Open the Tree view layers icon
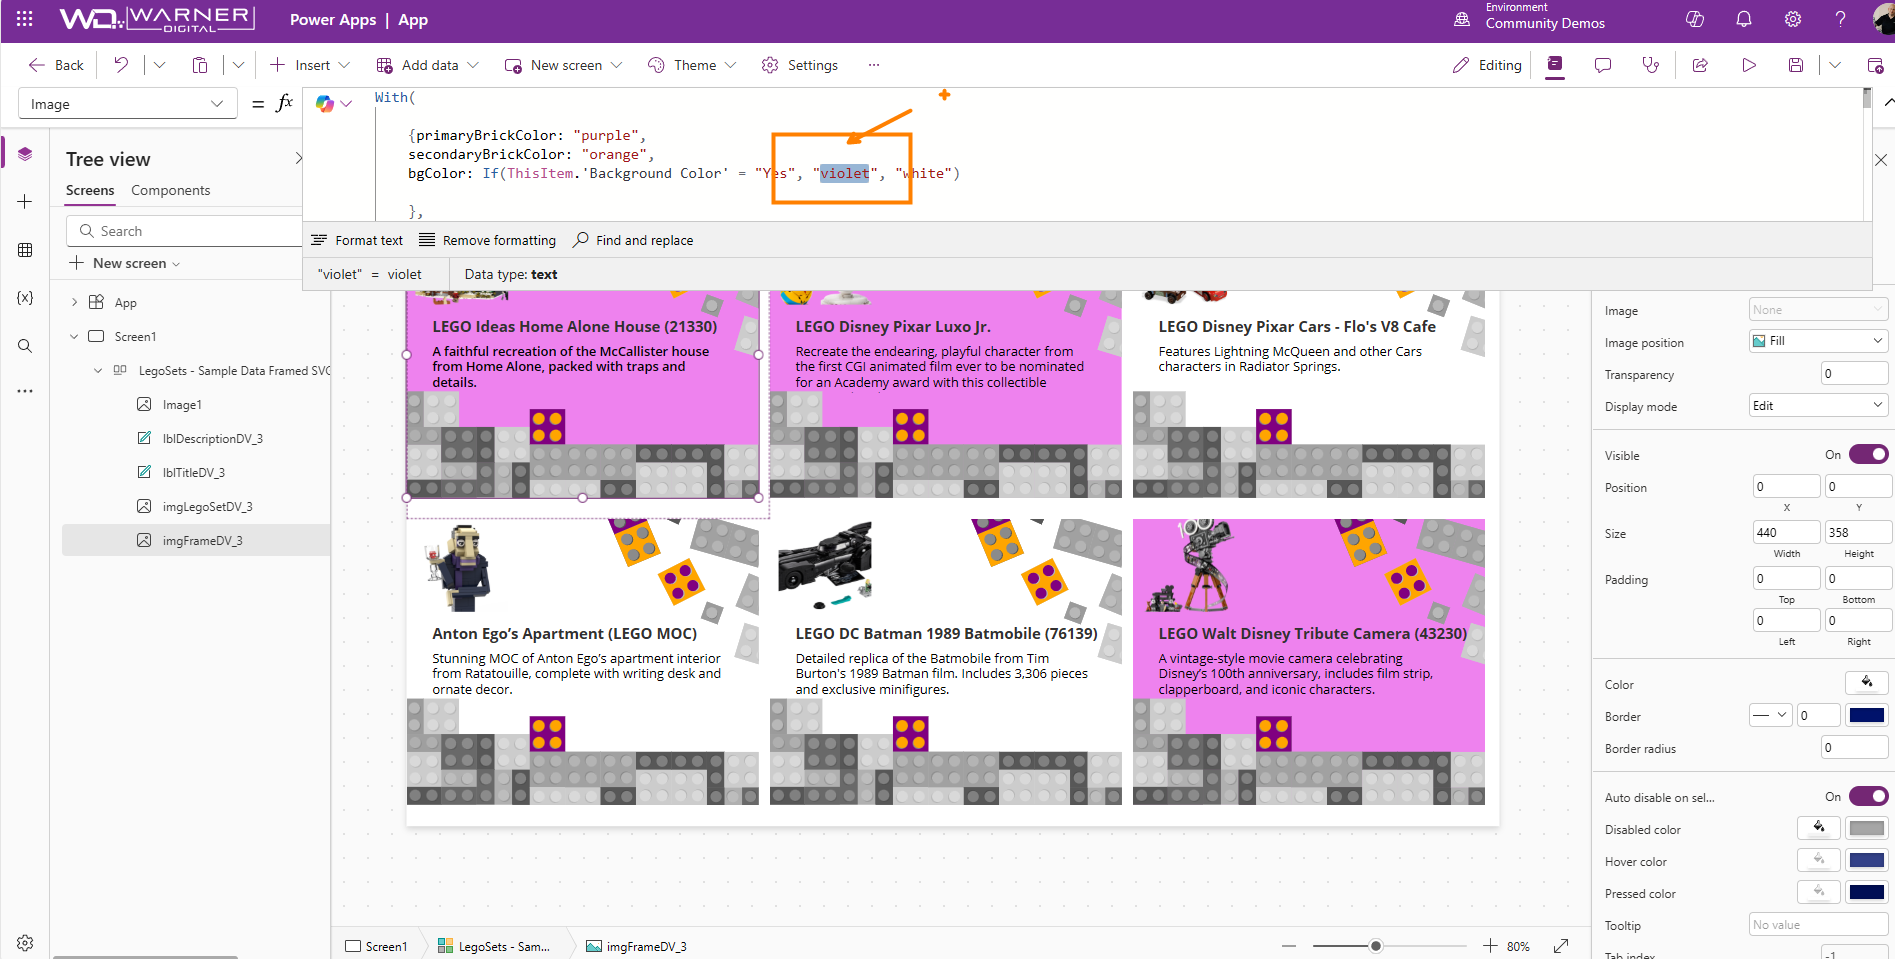Image resolution: width=1895 pixels, height=959 pixels. (x=25, y=154)
